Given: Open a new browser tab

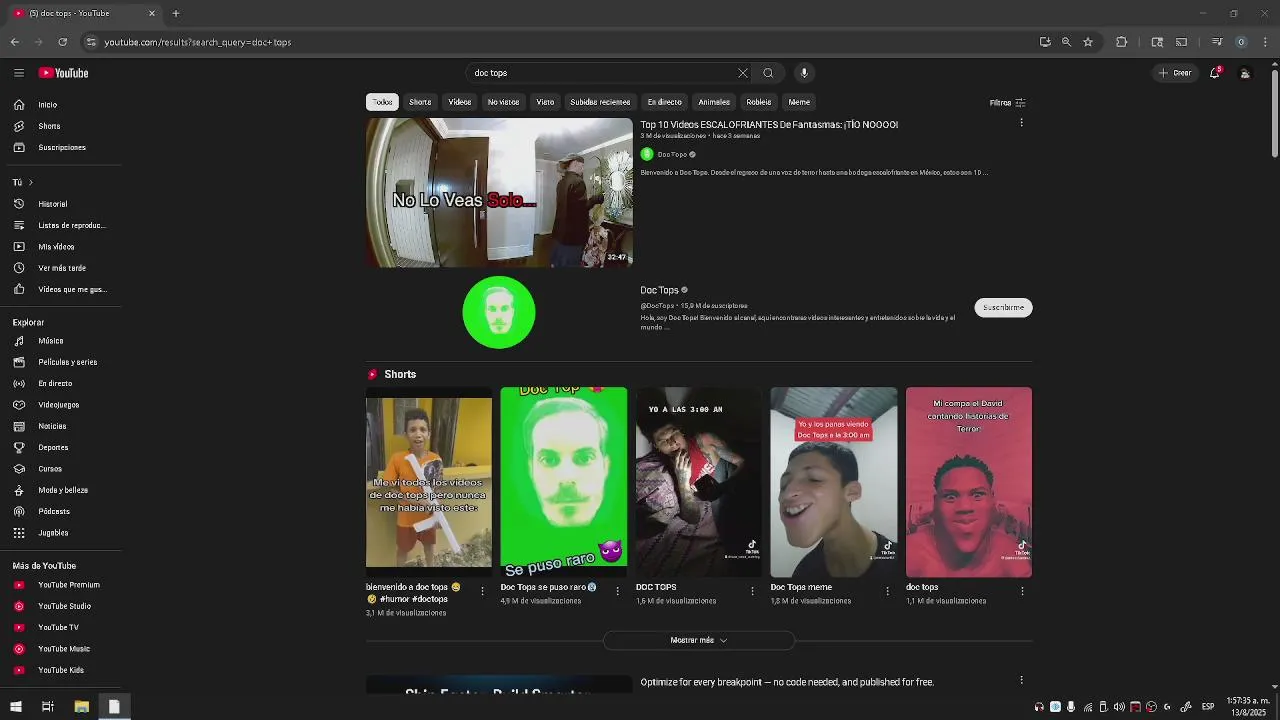Looking at the screenshot, I should coord(176,13).
